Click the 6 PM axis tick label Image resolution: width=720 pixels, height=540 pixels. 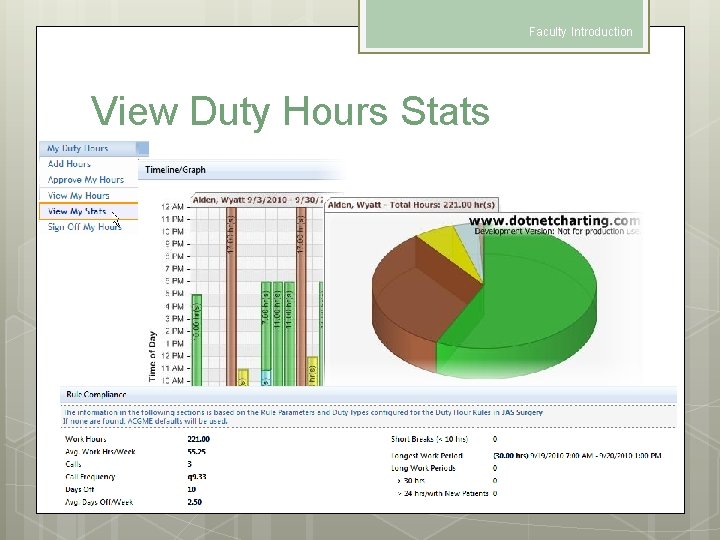point(174,281)
